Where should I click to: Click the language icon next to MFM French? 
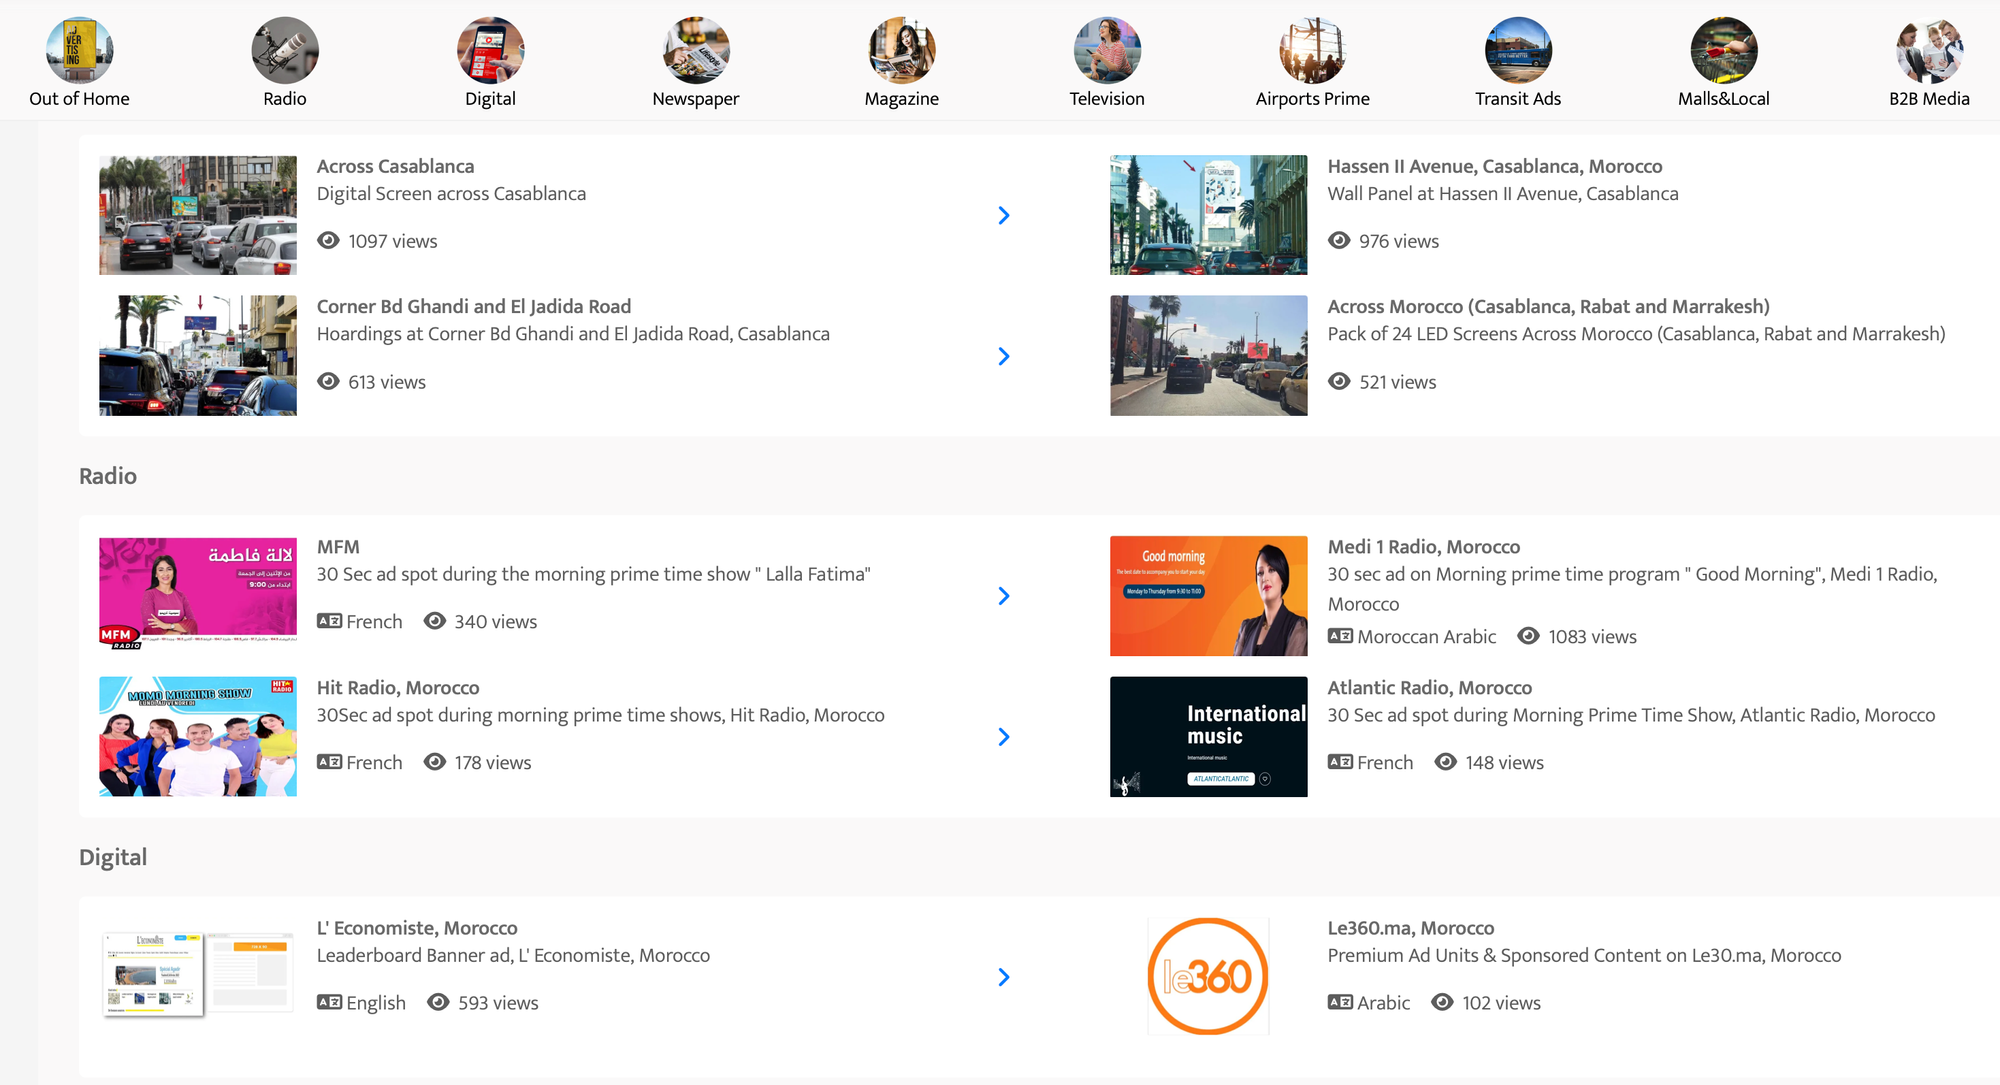329,621
